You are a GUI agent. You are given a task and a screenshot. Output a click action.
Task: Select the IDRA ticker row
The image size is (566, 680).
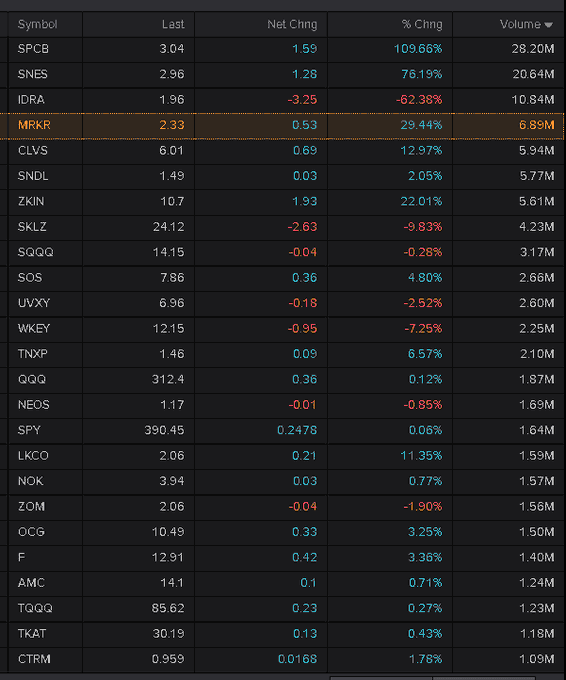point(282,100)
